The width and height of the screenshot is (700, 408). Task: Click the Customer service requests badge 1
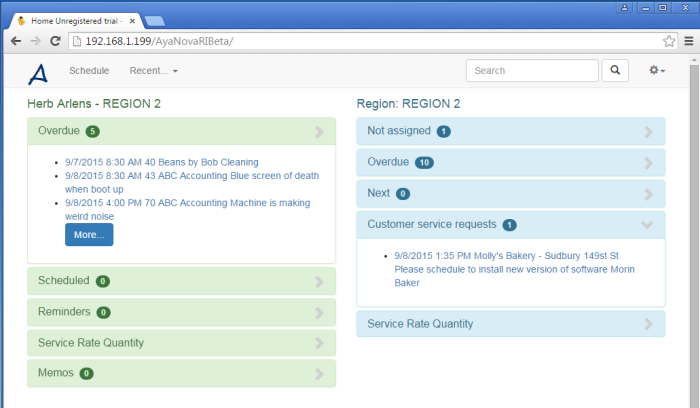click(509, 225)
